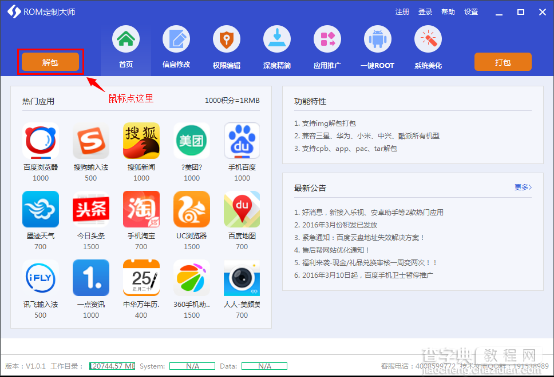The height and width of the screenshot is (377, 554).
Task: Click the System N/A status bar
Action: coord(192,366)
